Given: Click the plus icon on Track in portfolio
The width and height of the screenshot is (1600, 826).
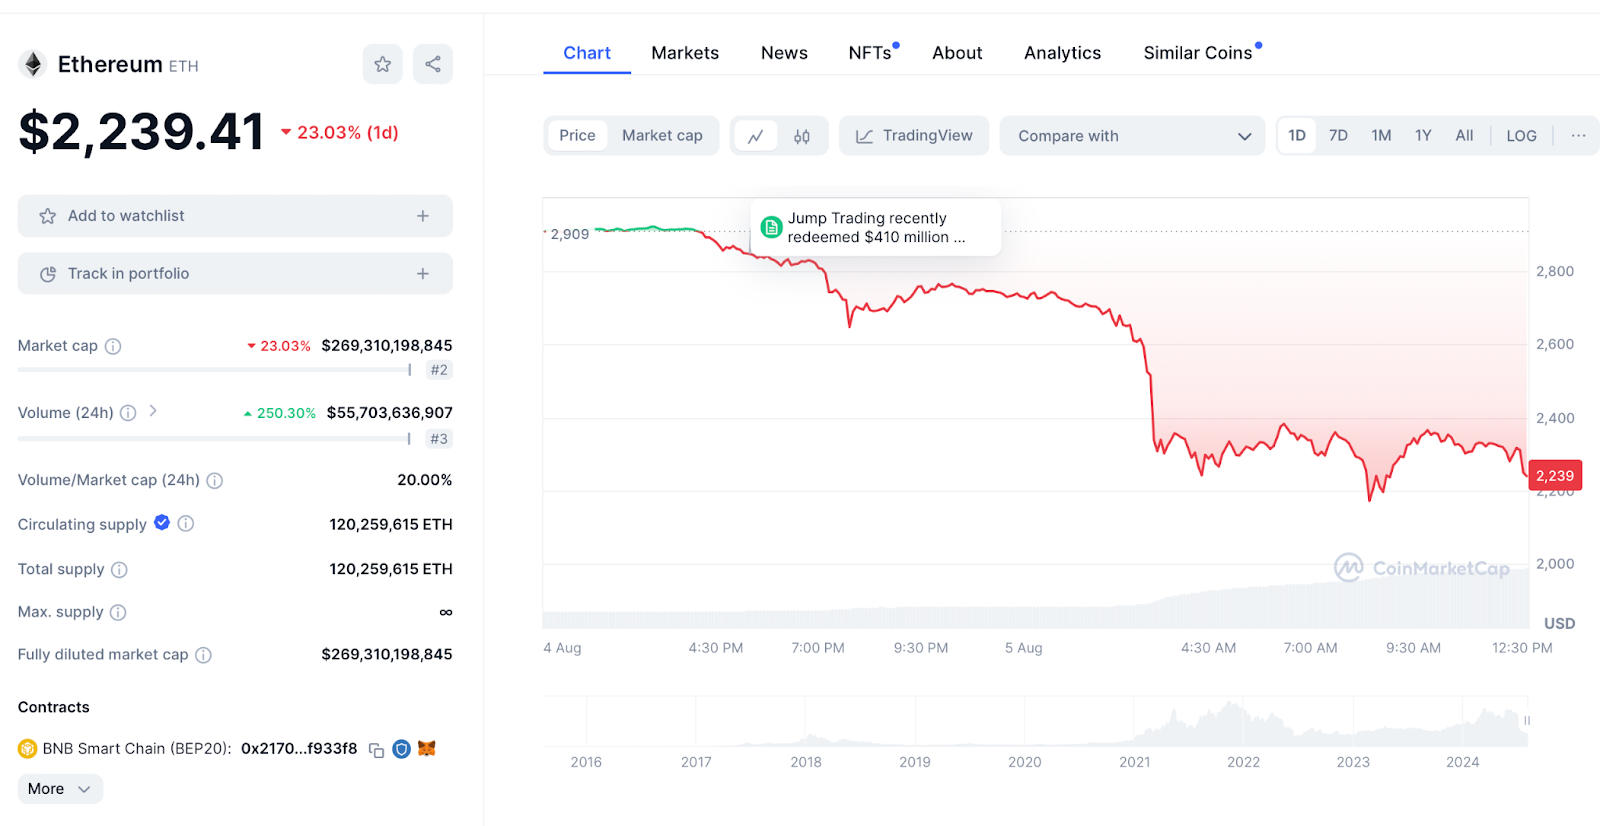Looking at the screenshot, I should pos(423,274).
